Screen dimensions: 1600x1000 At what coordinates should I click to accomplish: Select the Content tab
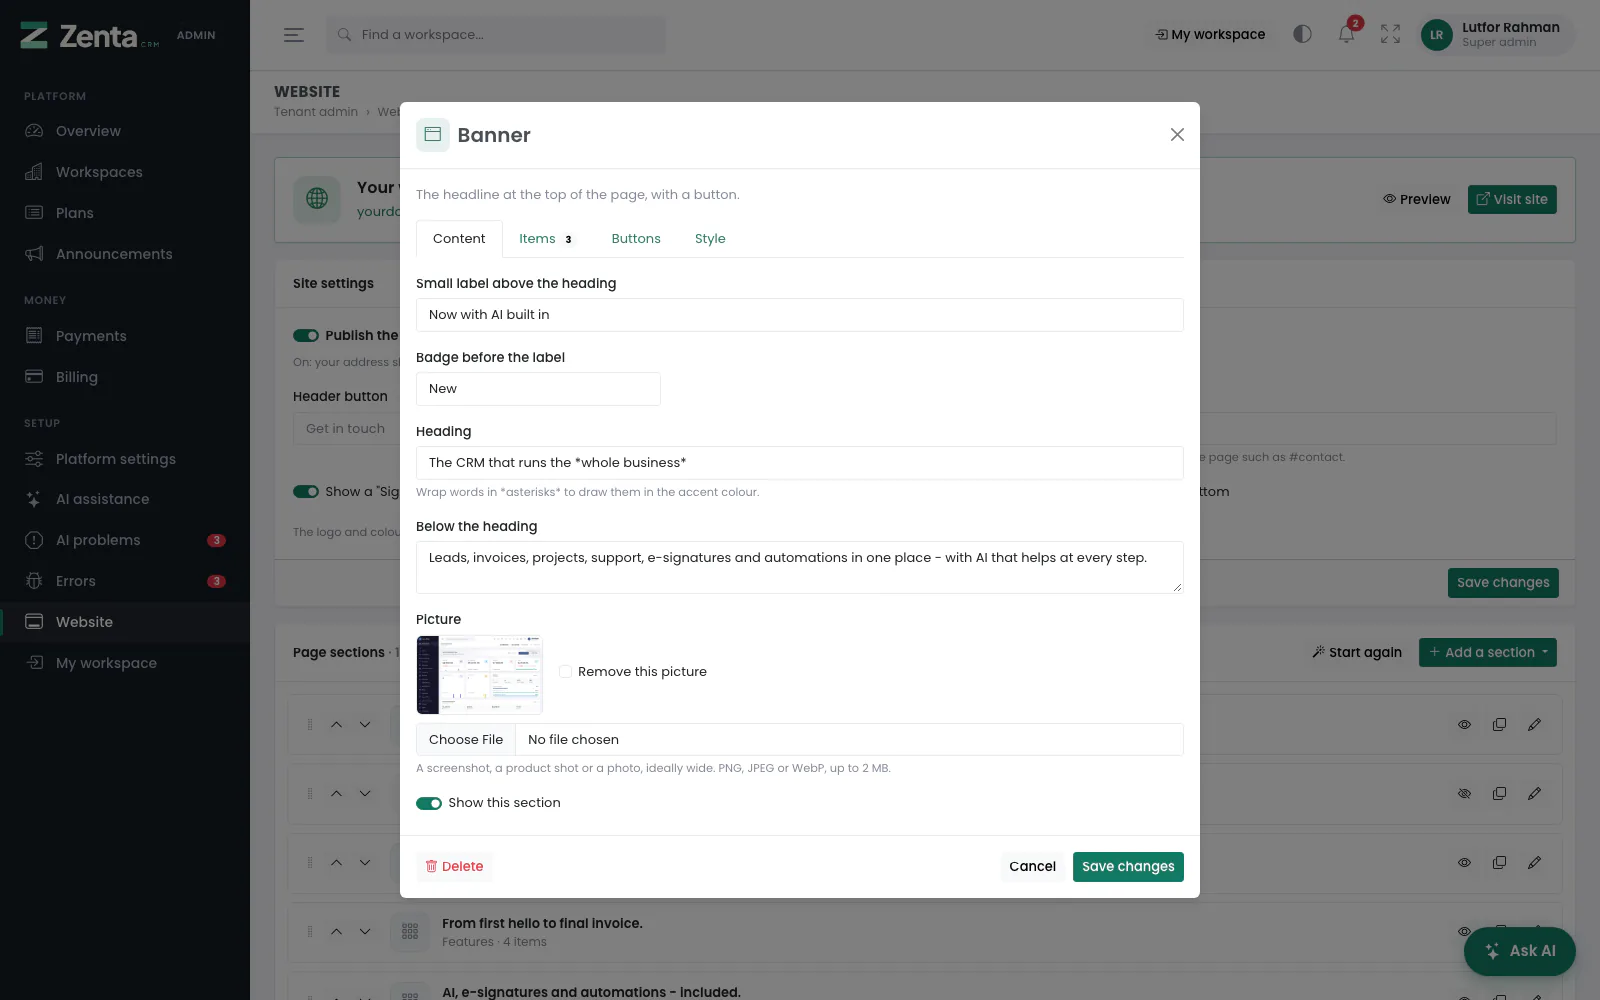459,239
